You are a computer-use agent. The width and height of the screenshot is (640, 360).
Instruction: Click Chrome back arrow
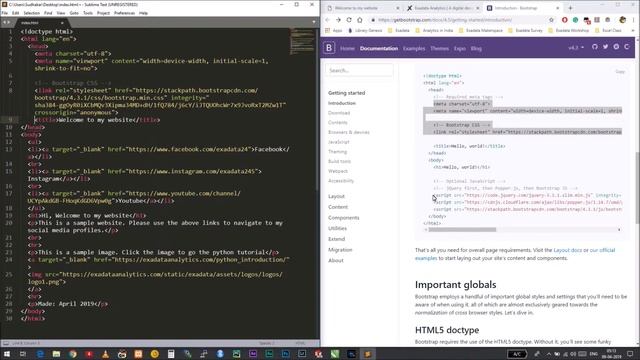(327, 20)
